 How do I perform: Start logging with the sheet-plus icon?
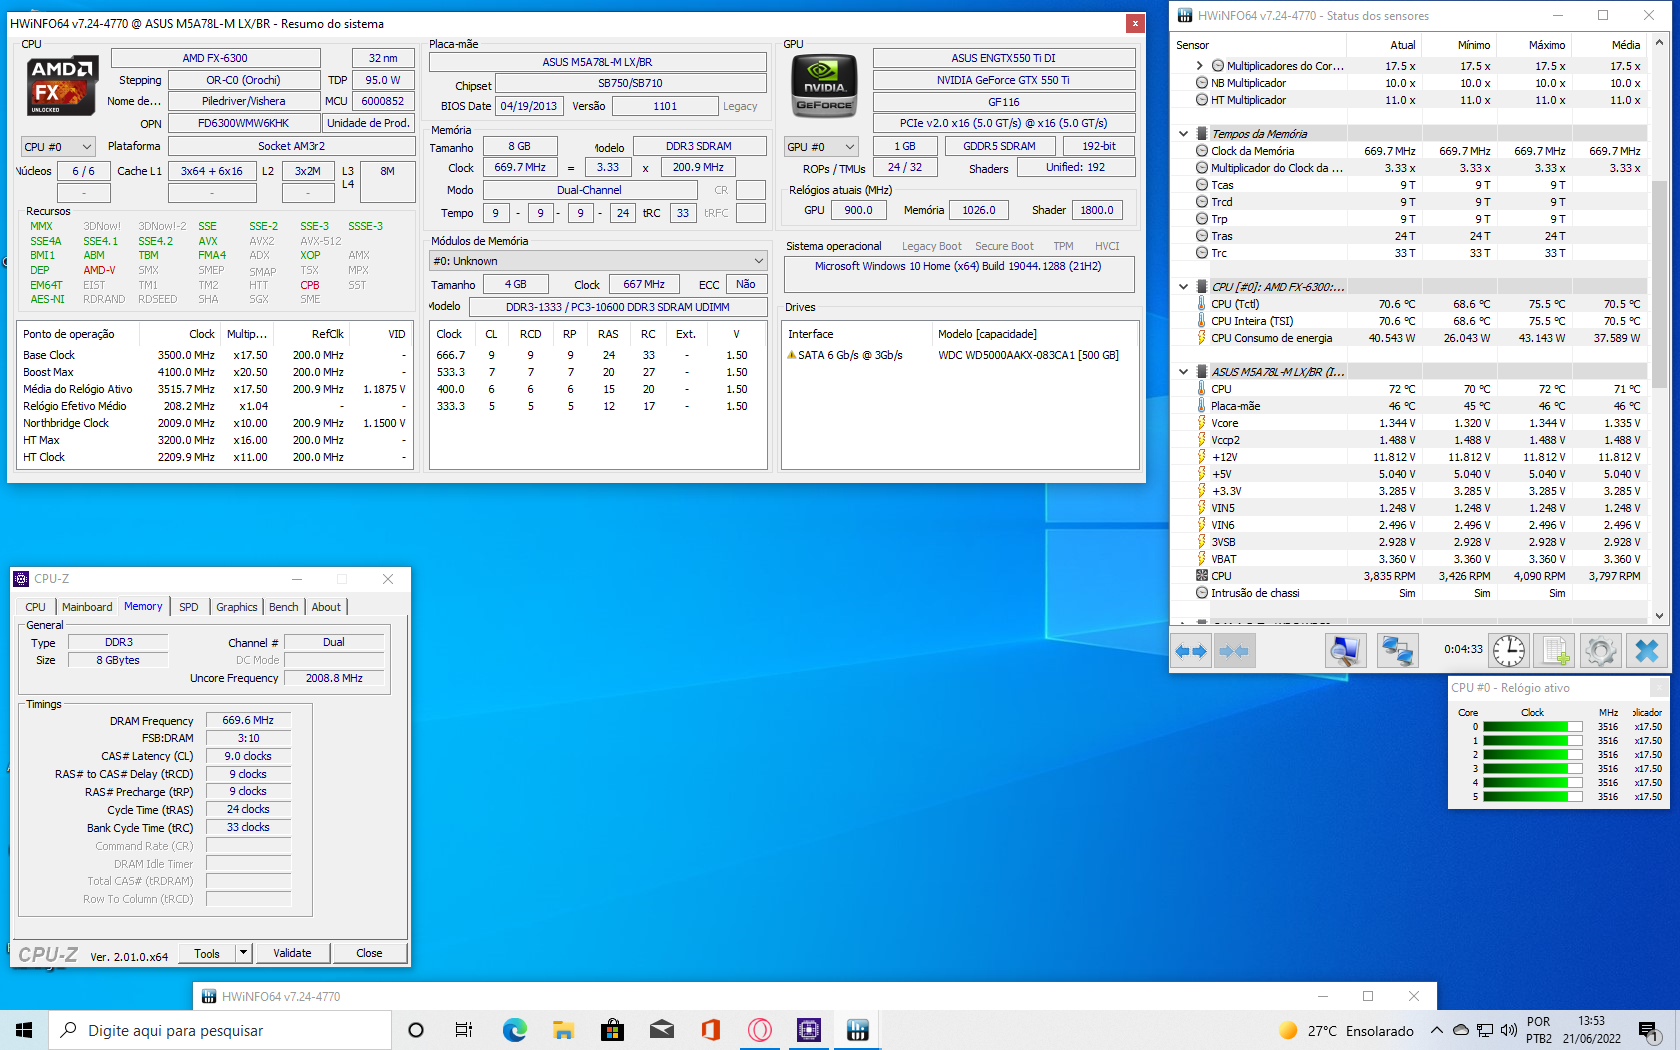pyautogui.click(x=1555, y=651)
